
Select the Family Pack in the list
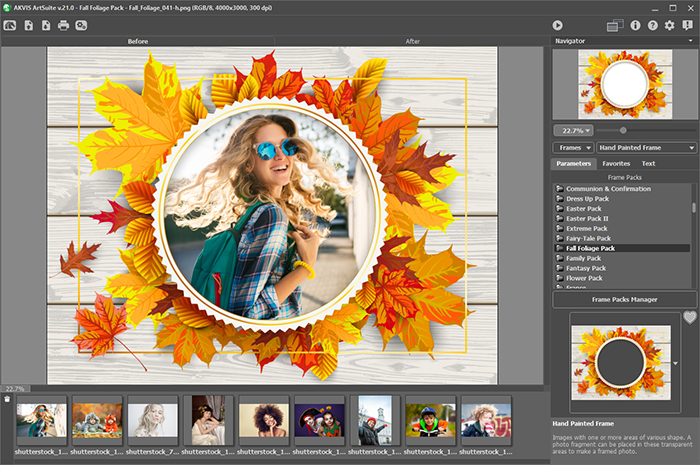click(584, 258)
